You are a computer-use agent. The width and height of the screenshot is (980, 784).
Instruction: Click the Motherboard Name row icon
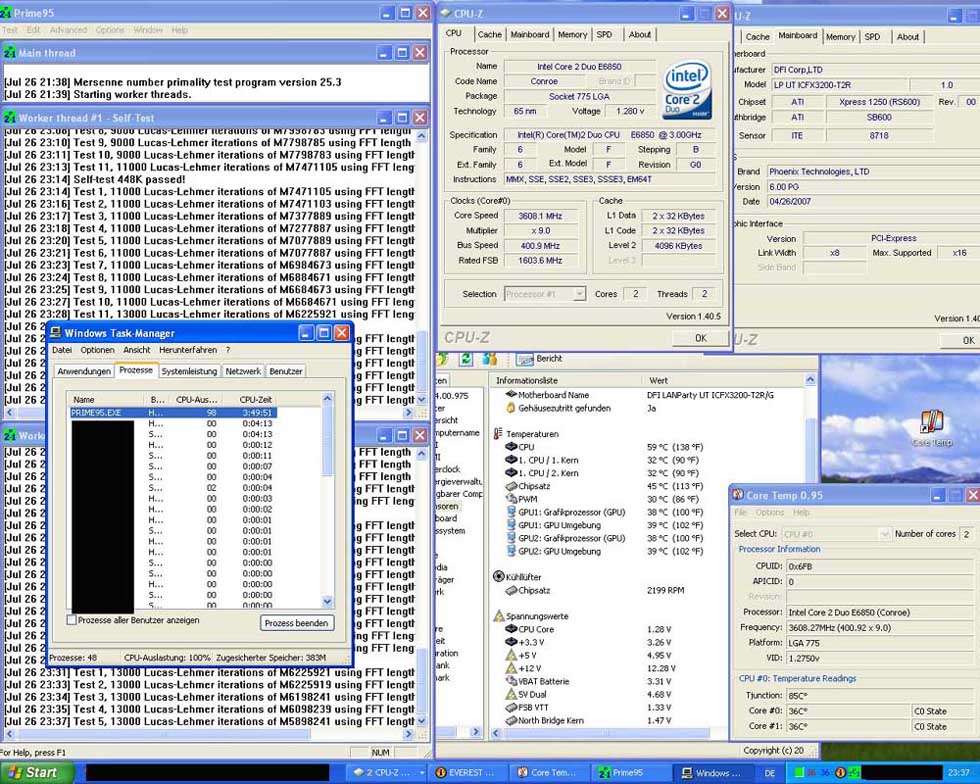pyautogui.click(x=511, y=395)
